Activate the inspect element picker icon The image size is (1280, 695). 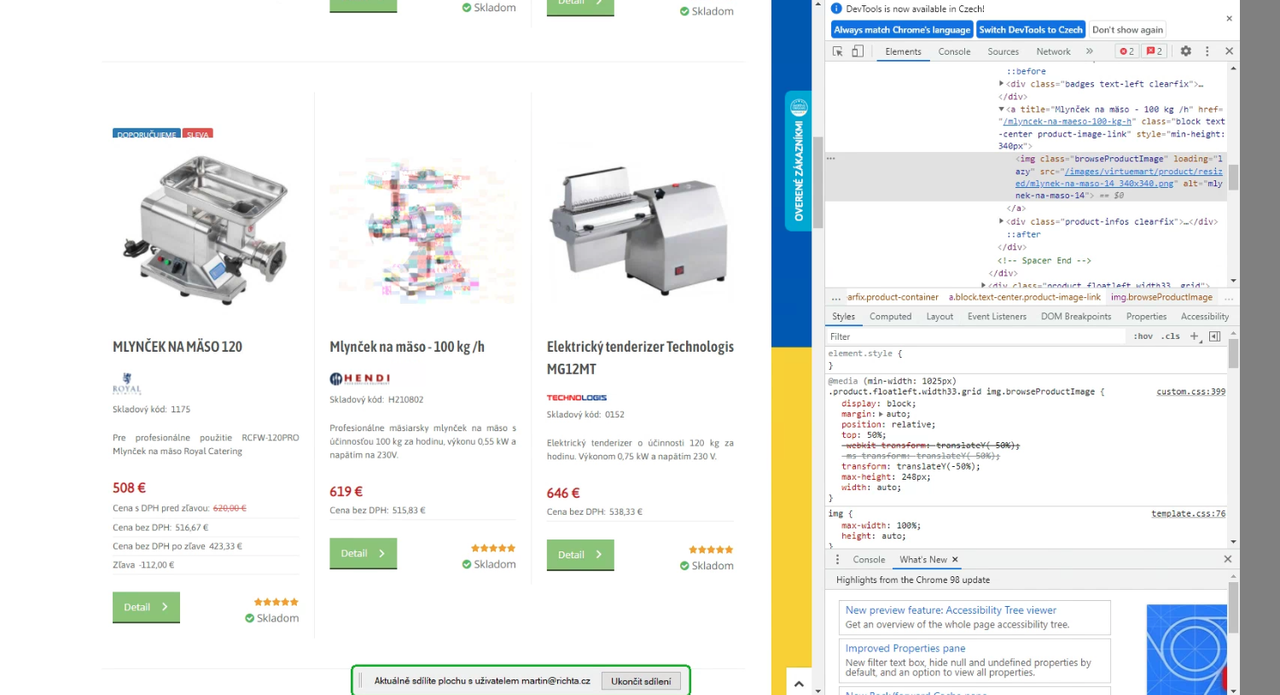tap(838, 51)
